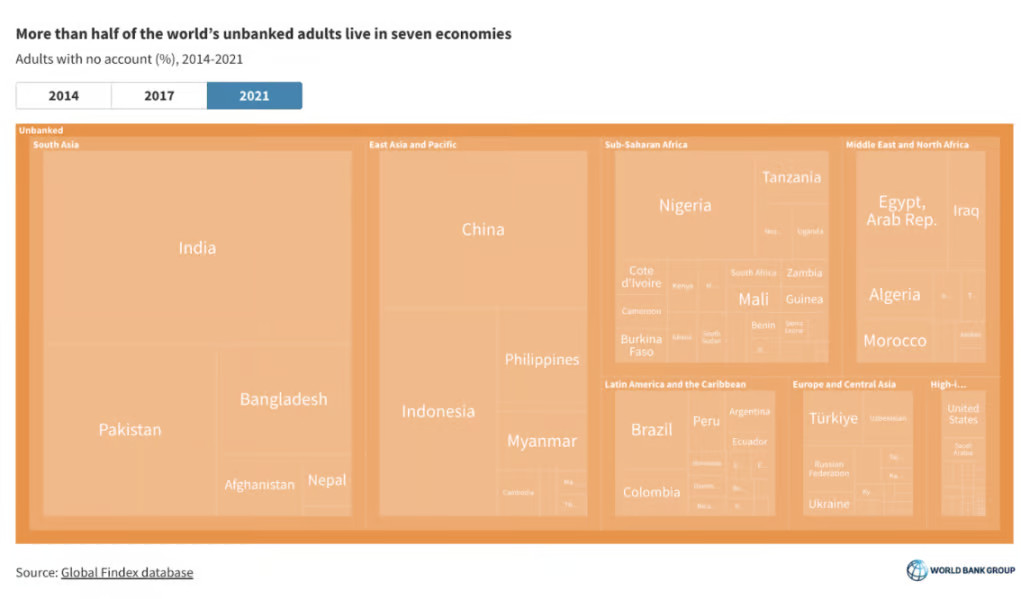The image size is (1021, 599).
Task: Click the Morocco treemap block
Action: 894,341
